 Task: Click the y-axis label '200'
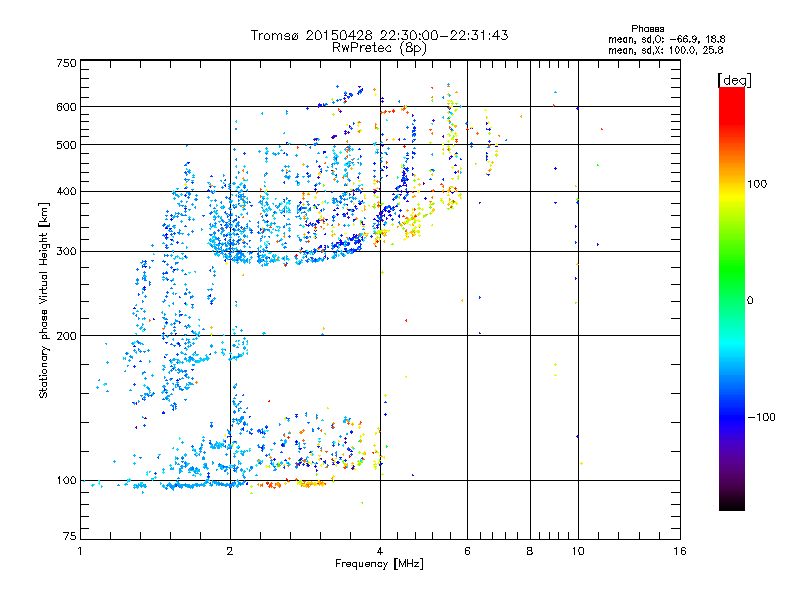point(66,336)
